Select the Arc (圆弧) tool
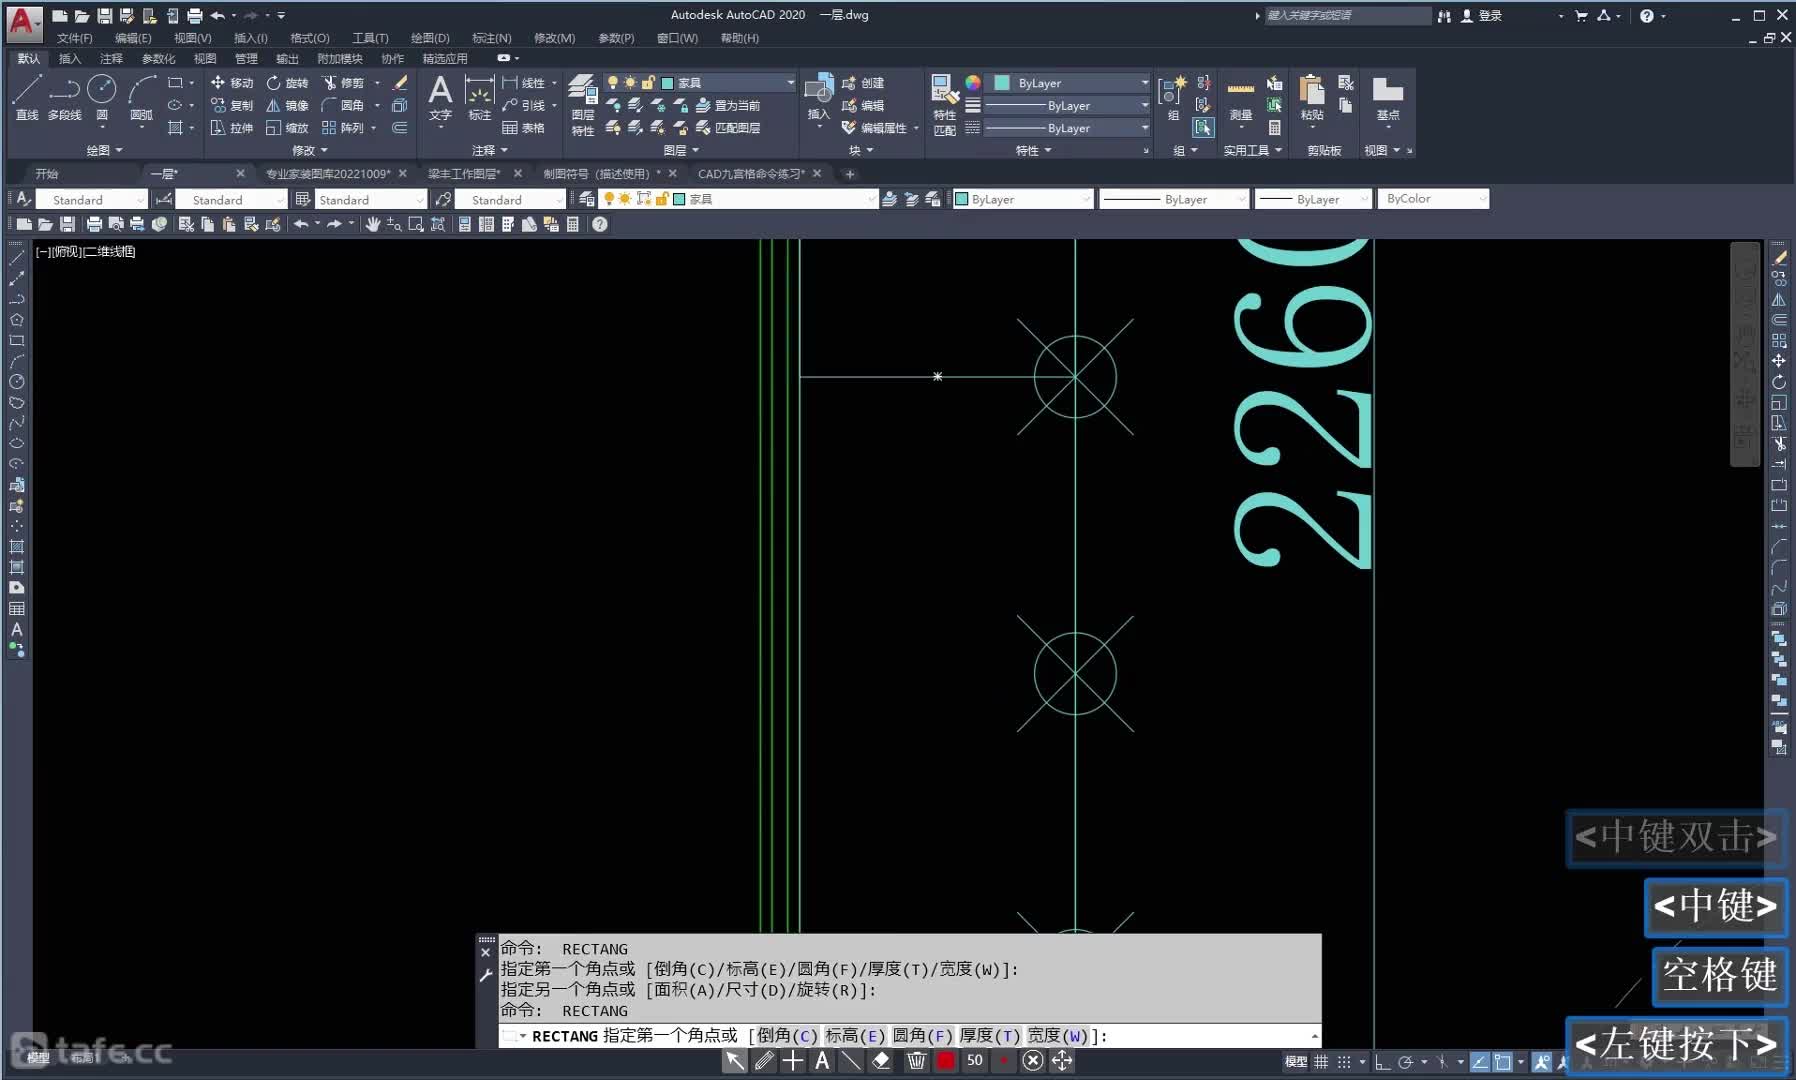The width and height of the screenshot is (1796, 1080). coord(141,97)
